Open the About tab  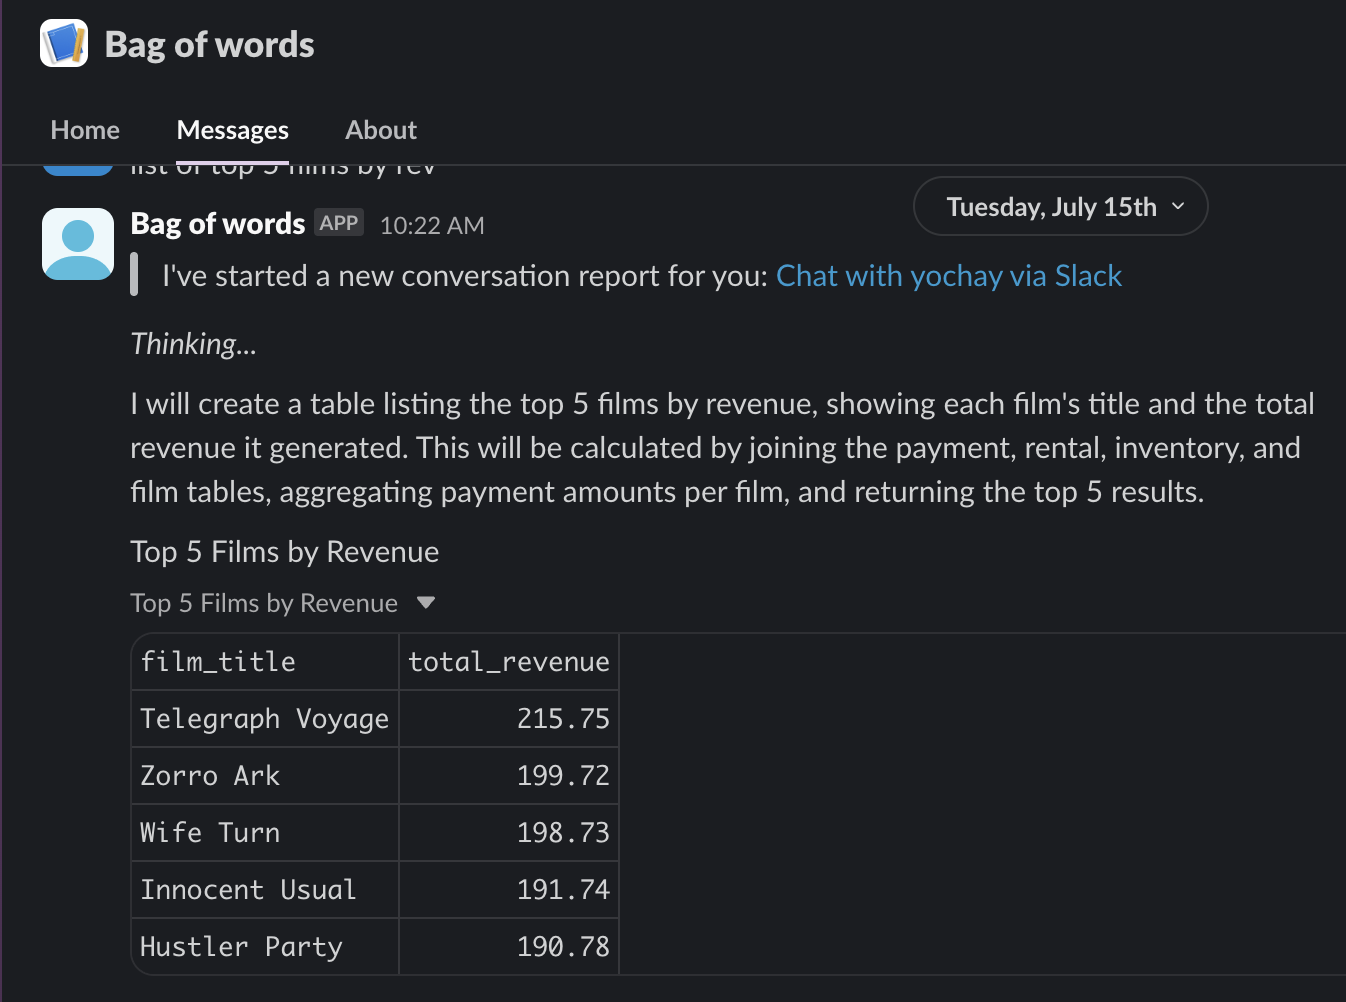380,130
